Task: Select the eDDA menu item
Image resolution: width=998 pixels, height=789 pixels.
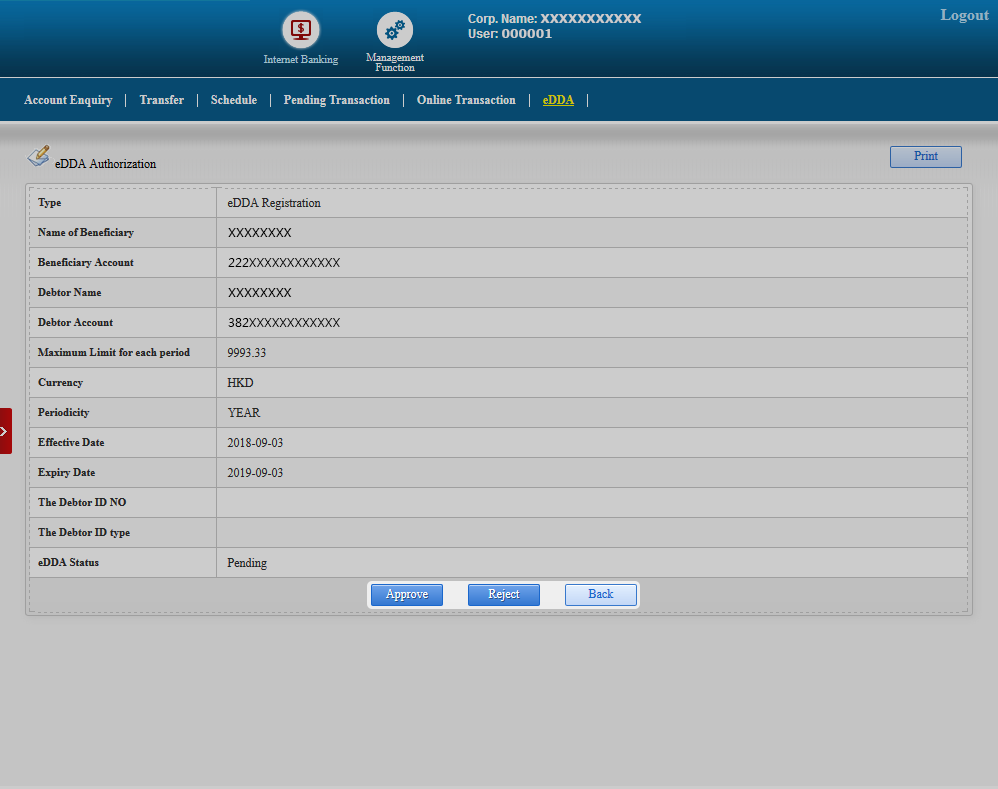Action: (558, 100)
